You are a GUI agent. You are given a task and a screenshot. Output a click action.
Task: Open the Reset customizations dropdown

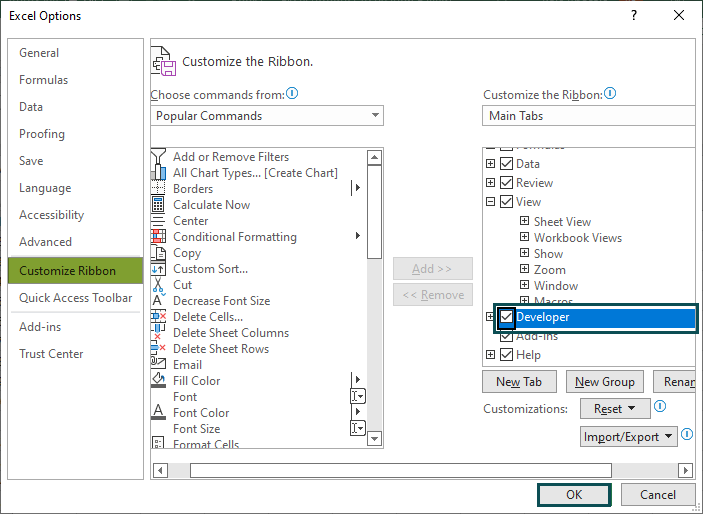pos(615,409)
